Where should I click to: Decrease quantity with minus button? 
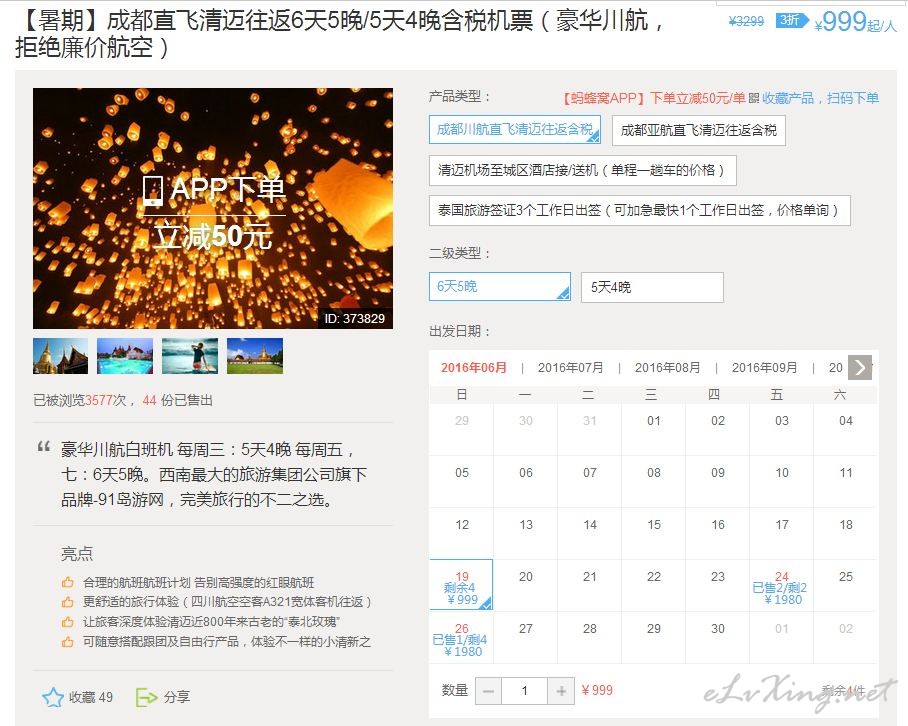(x=489, y=691)
